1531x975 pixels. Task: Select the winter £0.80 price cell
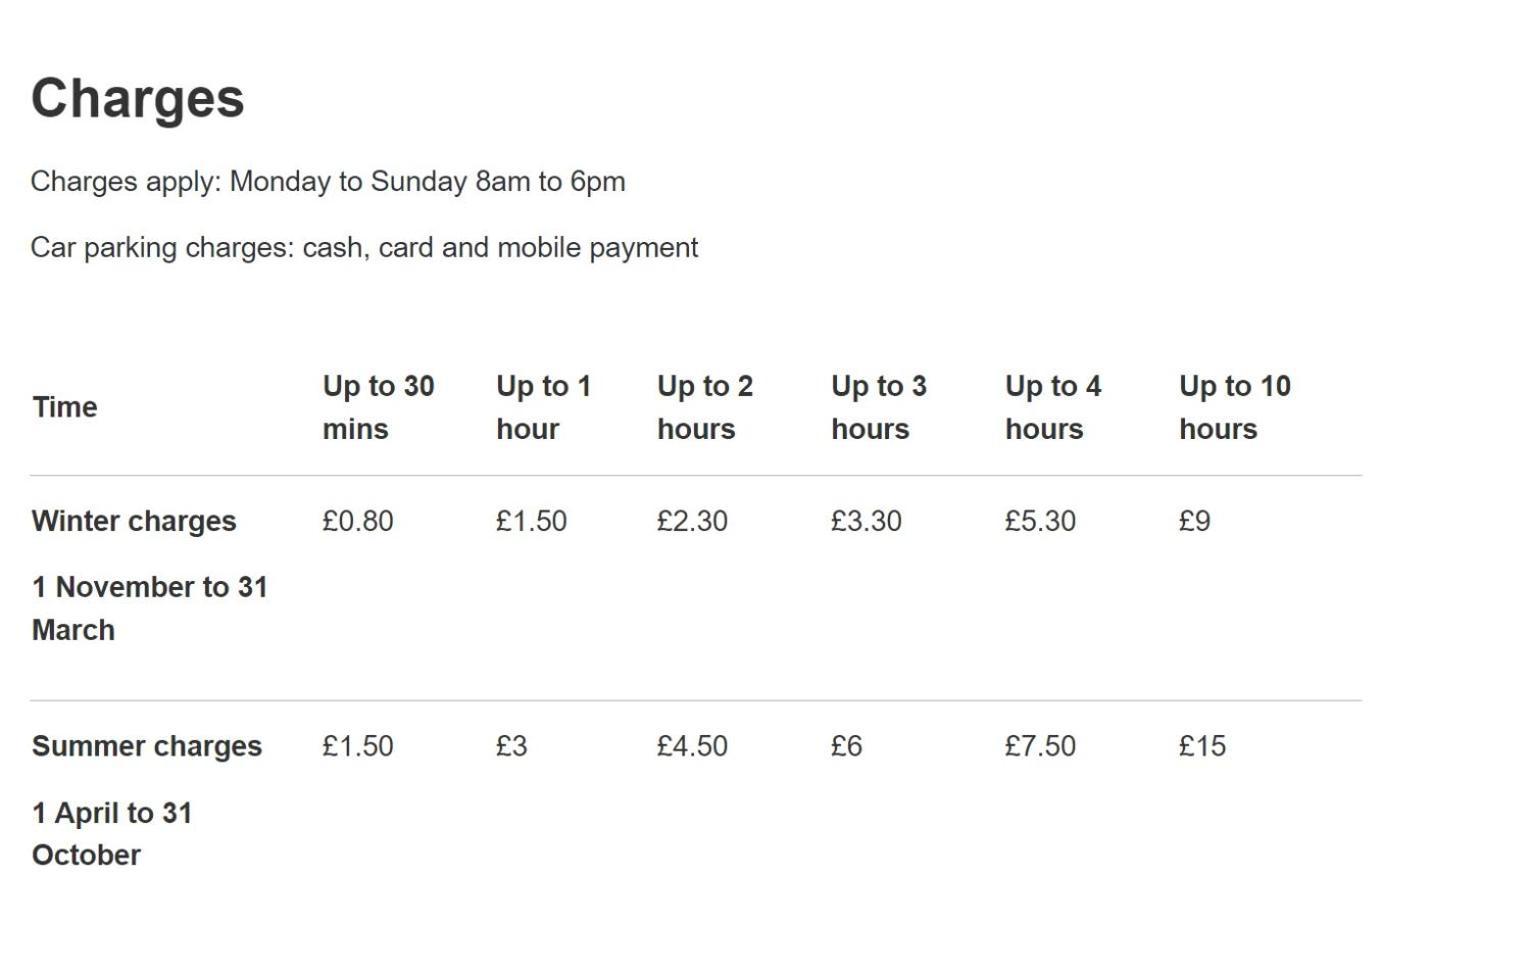coord(357,521)
